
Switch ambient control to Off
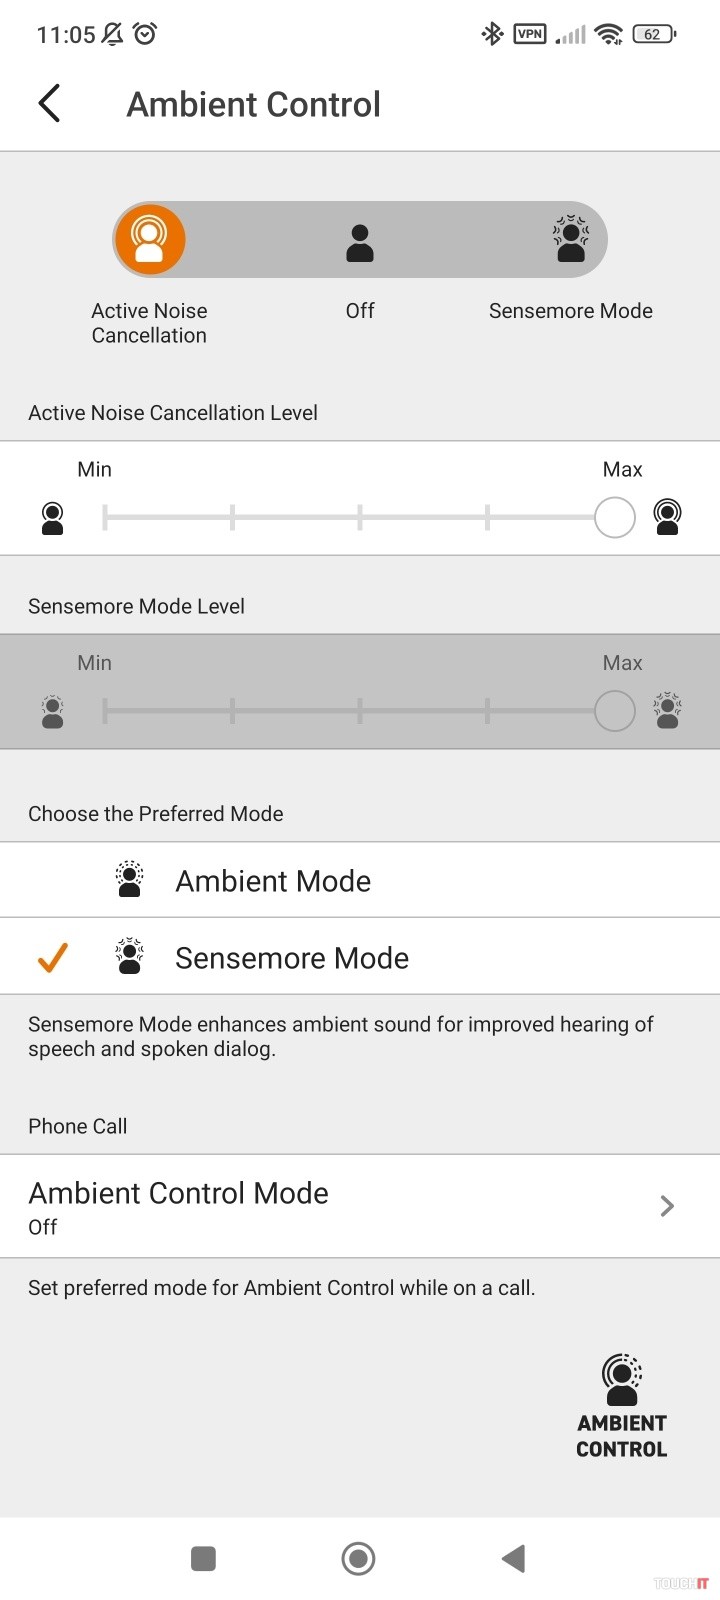pos(360,243)
